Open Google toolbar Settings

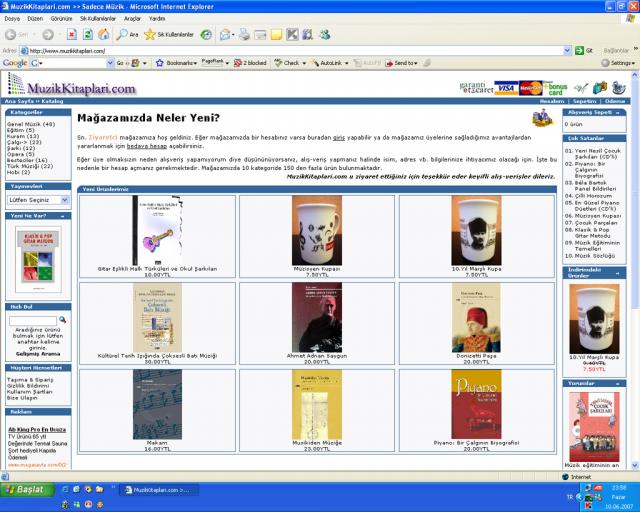618,63
